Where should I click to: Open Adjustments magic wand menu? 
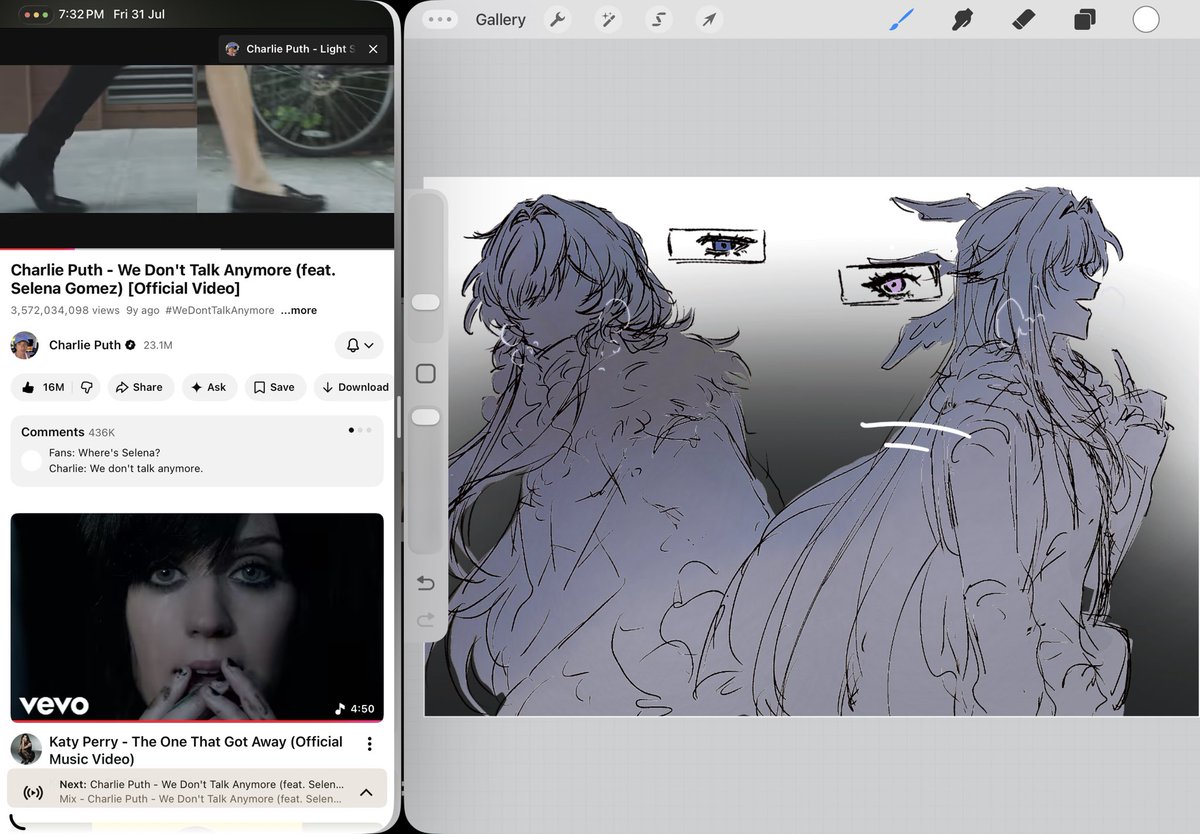pyautogui.click(x=607, y=20)
